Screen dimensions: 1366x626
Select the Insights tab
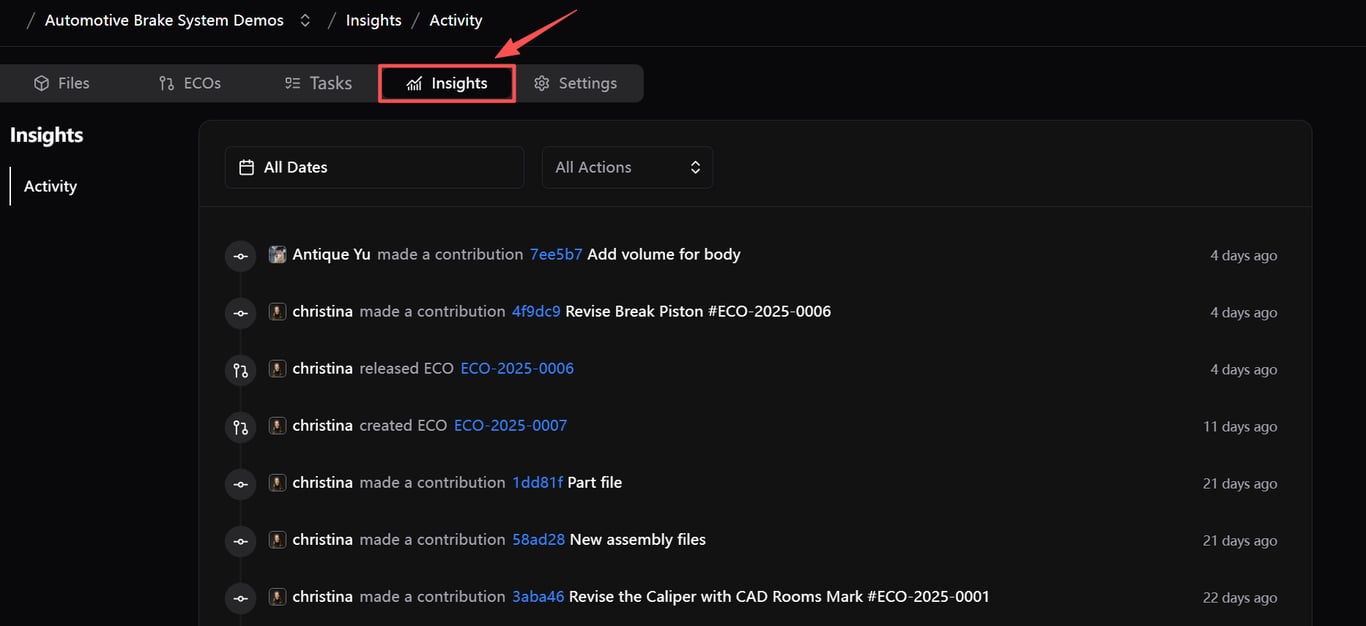click(x=447, y=83)
